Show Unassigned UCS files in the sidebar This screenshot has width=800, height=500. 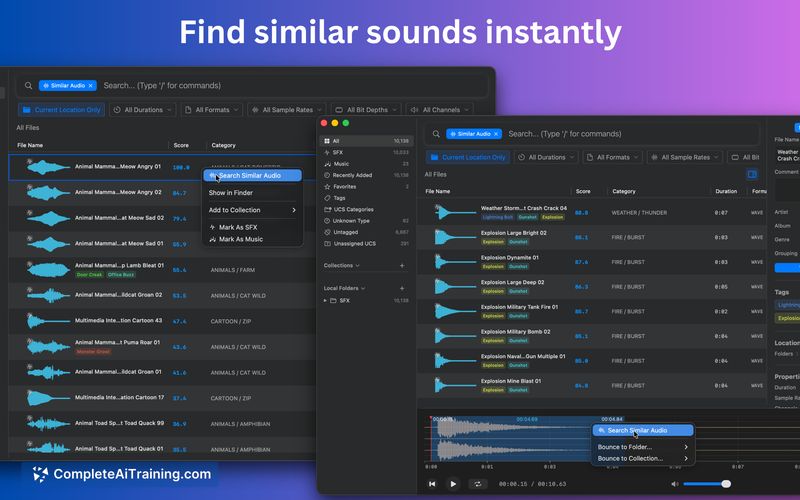coord(366,243)
